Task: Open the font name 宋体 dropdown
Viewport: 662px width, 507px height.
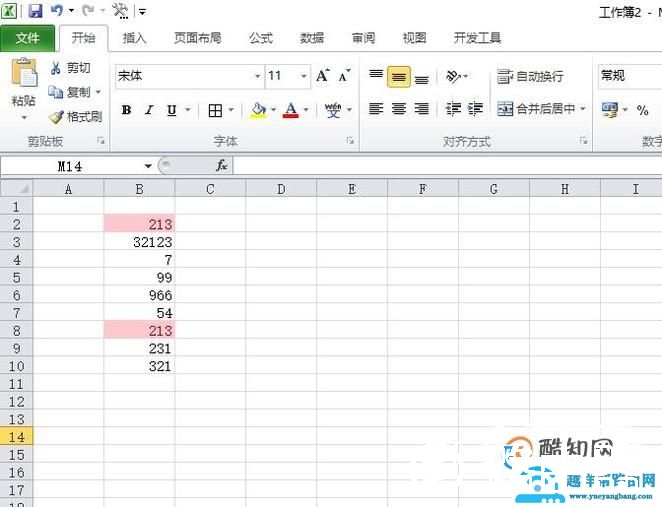Action: point(258,76)
